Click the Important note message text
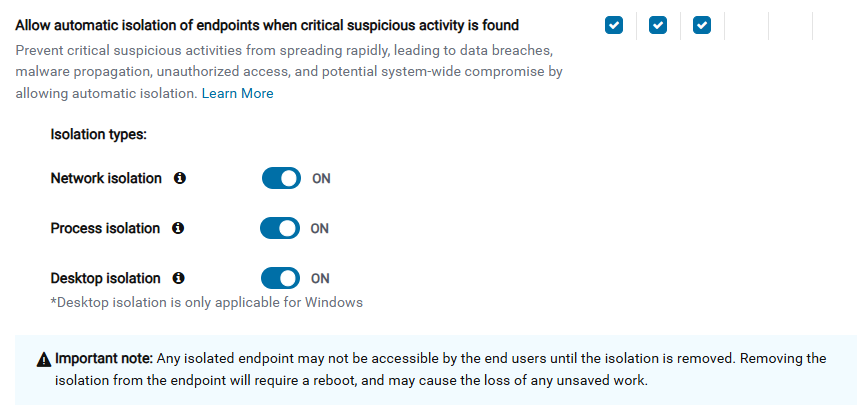863x413 pixels. point(440,369)
